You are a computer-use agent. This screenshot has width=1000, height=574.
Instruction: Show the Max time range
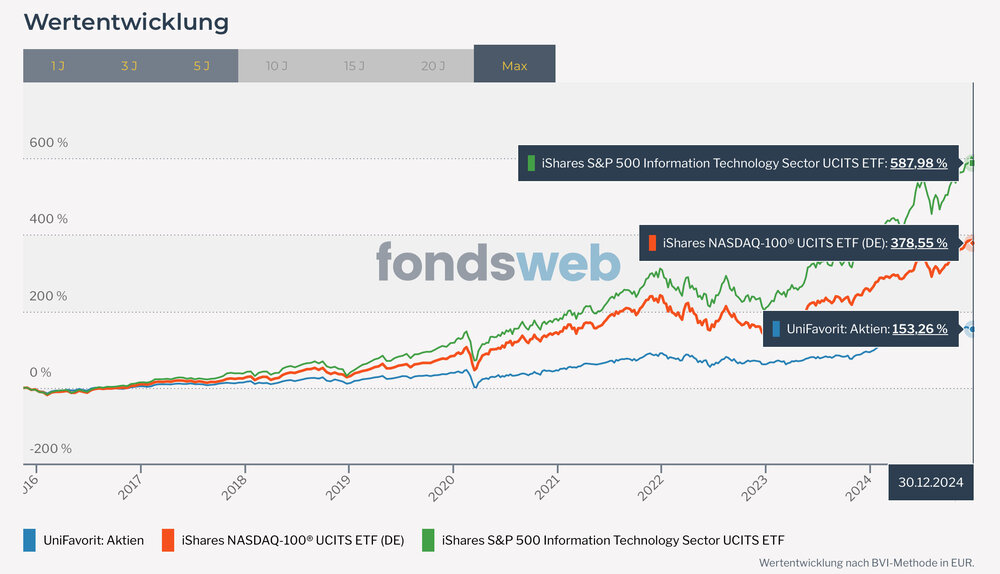coord(514,66)
